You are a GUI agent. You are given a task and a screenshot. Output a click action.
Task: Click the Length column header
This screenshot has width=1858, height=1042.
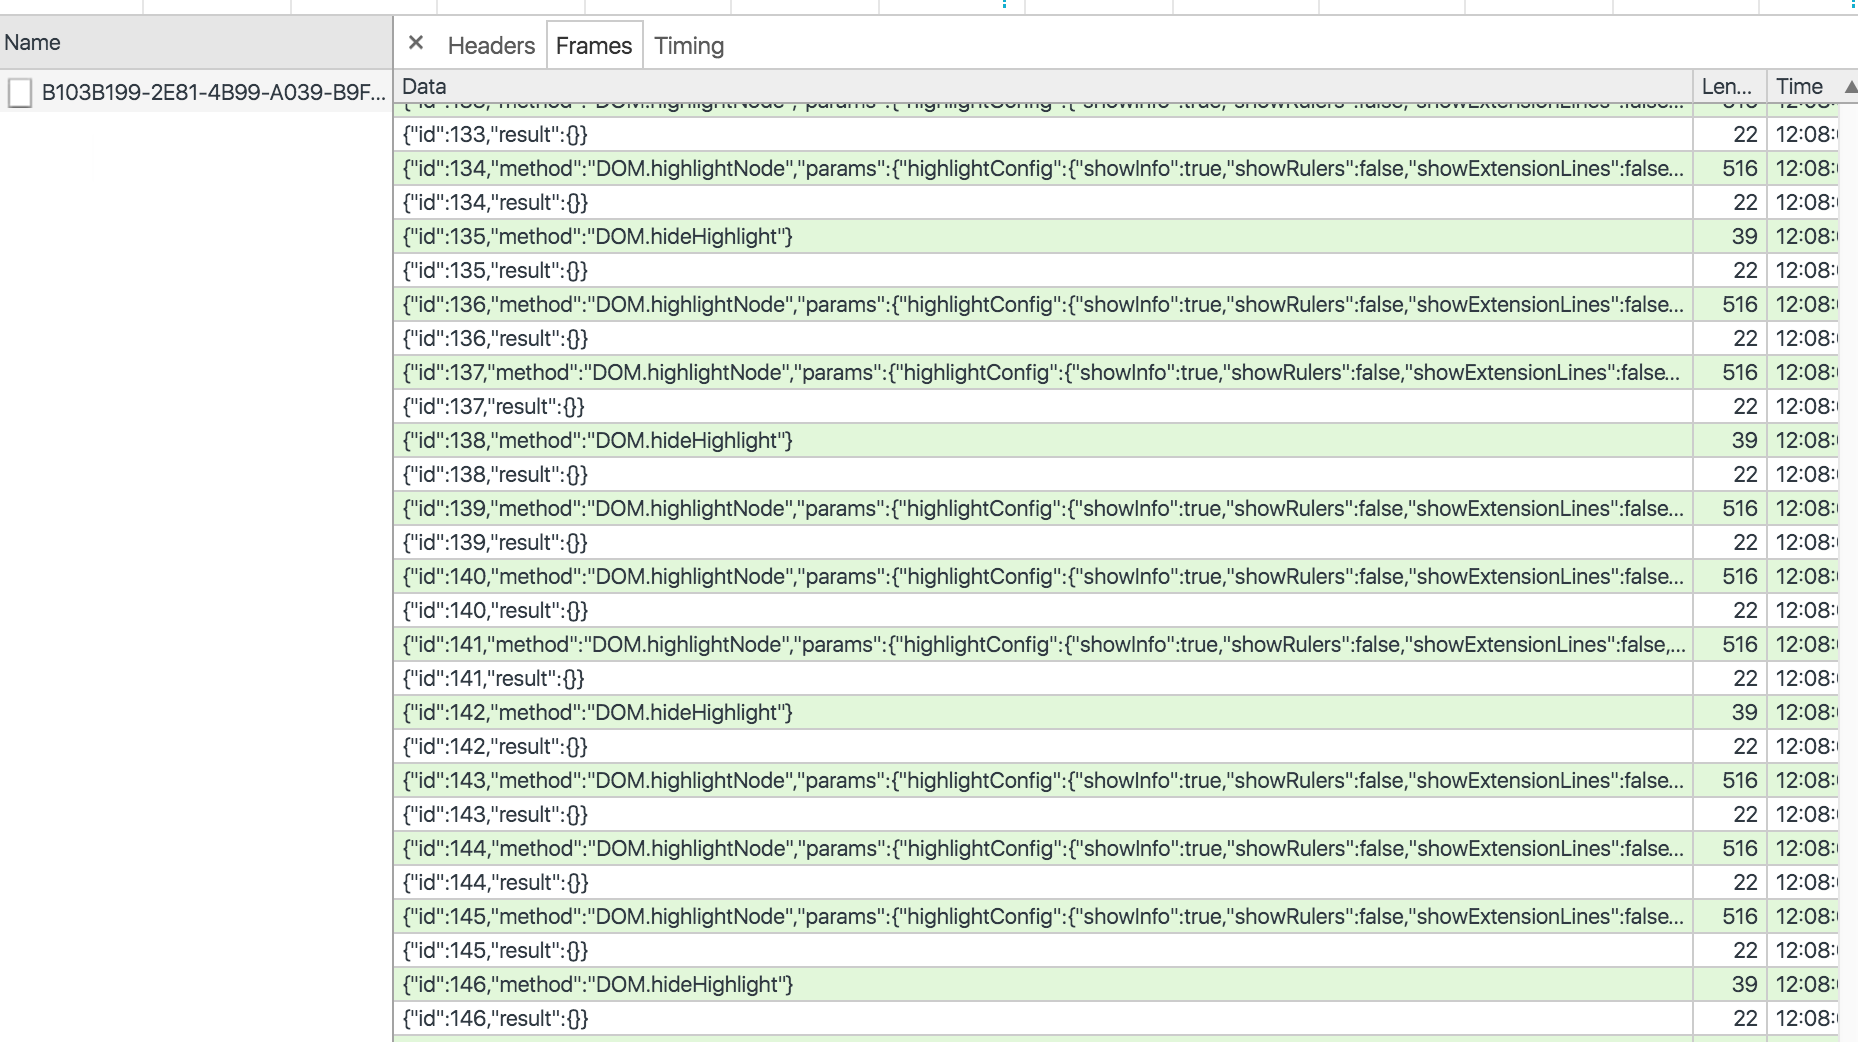tap(1727, 87)
